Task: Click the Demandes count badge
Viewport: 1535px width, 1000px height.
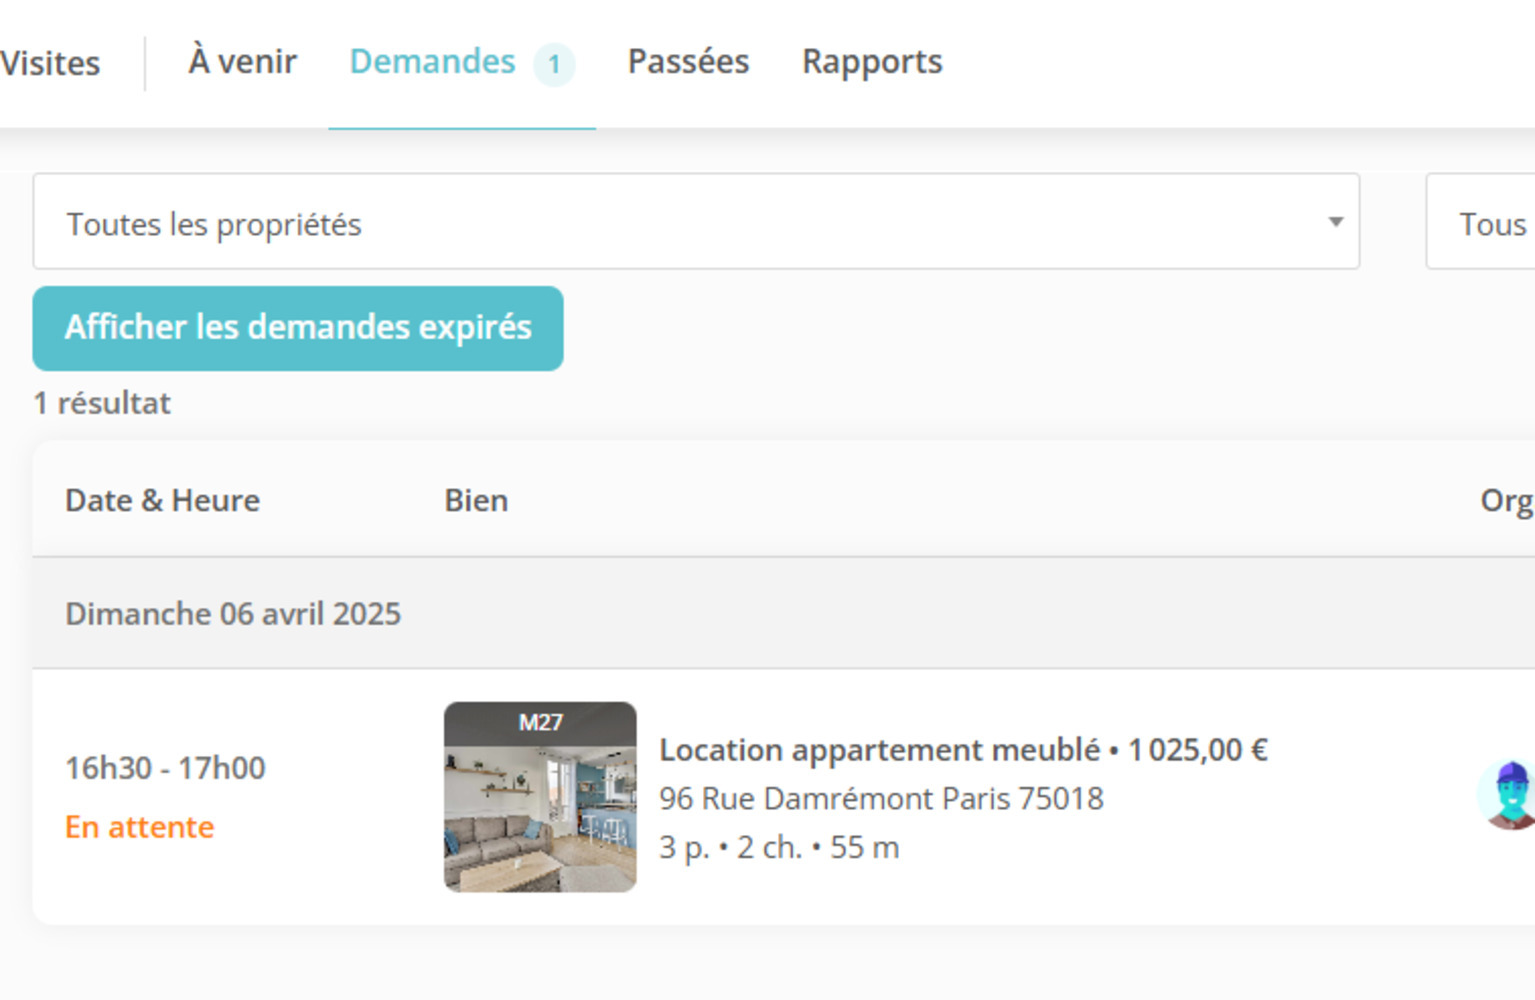Action: point(553,65)
